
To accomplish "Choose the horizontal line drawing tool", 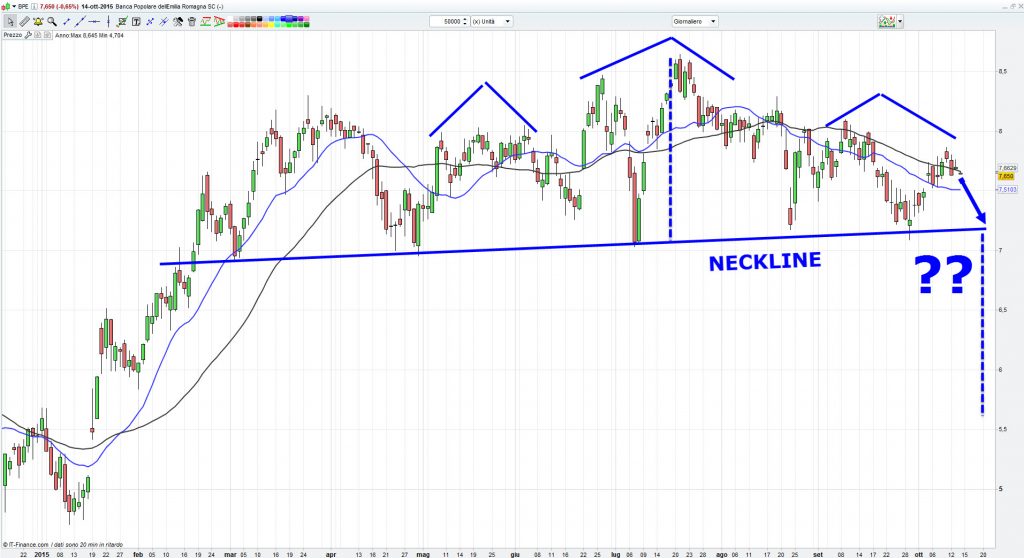I will 94,21.
